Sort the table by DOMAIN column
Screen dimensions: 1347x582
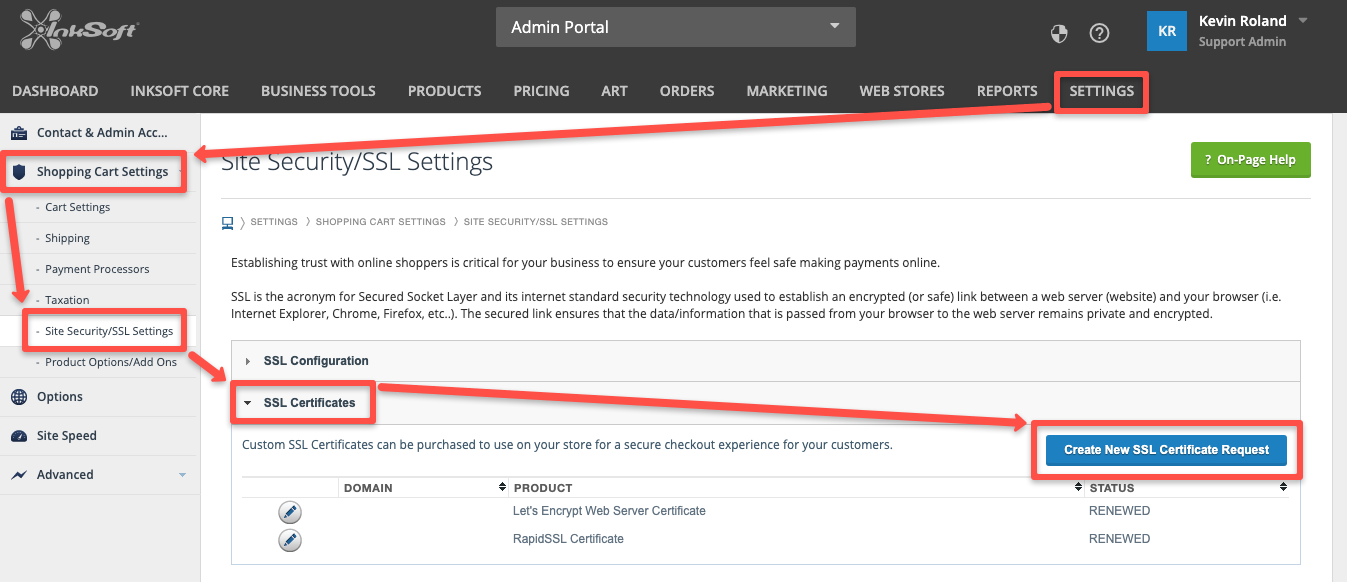coord(501,487)
